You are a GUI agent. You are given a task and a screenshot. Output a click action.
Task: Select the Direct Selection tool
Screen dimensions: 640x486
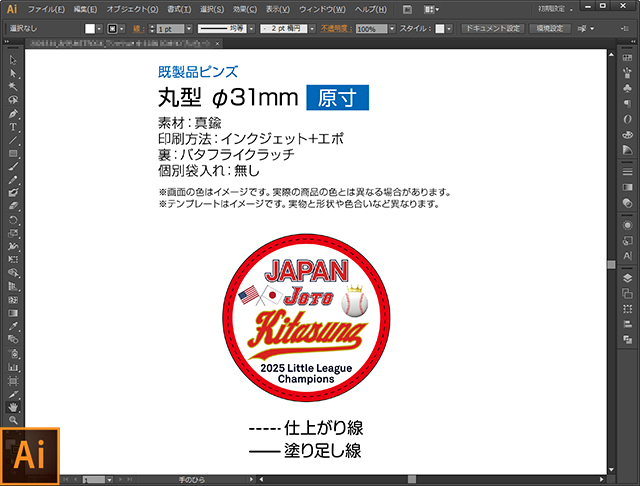[x=13, y=73]
